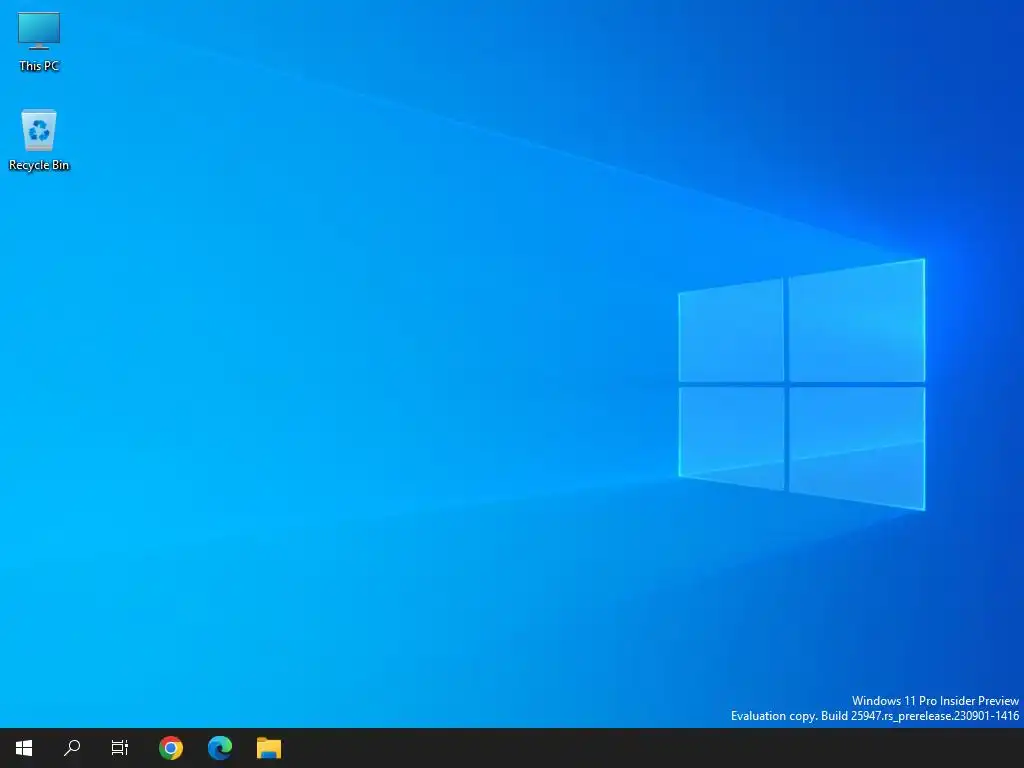The height and width of the screenshot is (768, 1024).
Task: Launch Google Chrome from taskbar
Action: (x=171, y=748)
